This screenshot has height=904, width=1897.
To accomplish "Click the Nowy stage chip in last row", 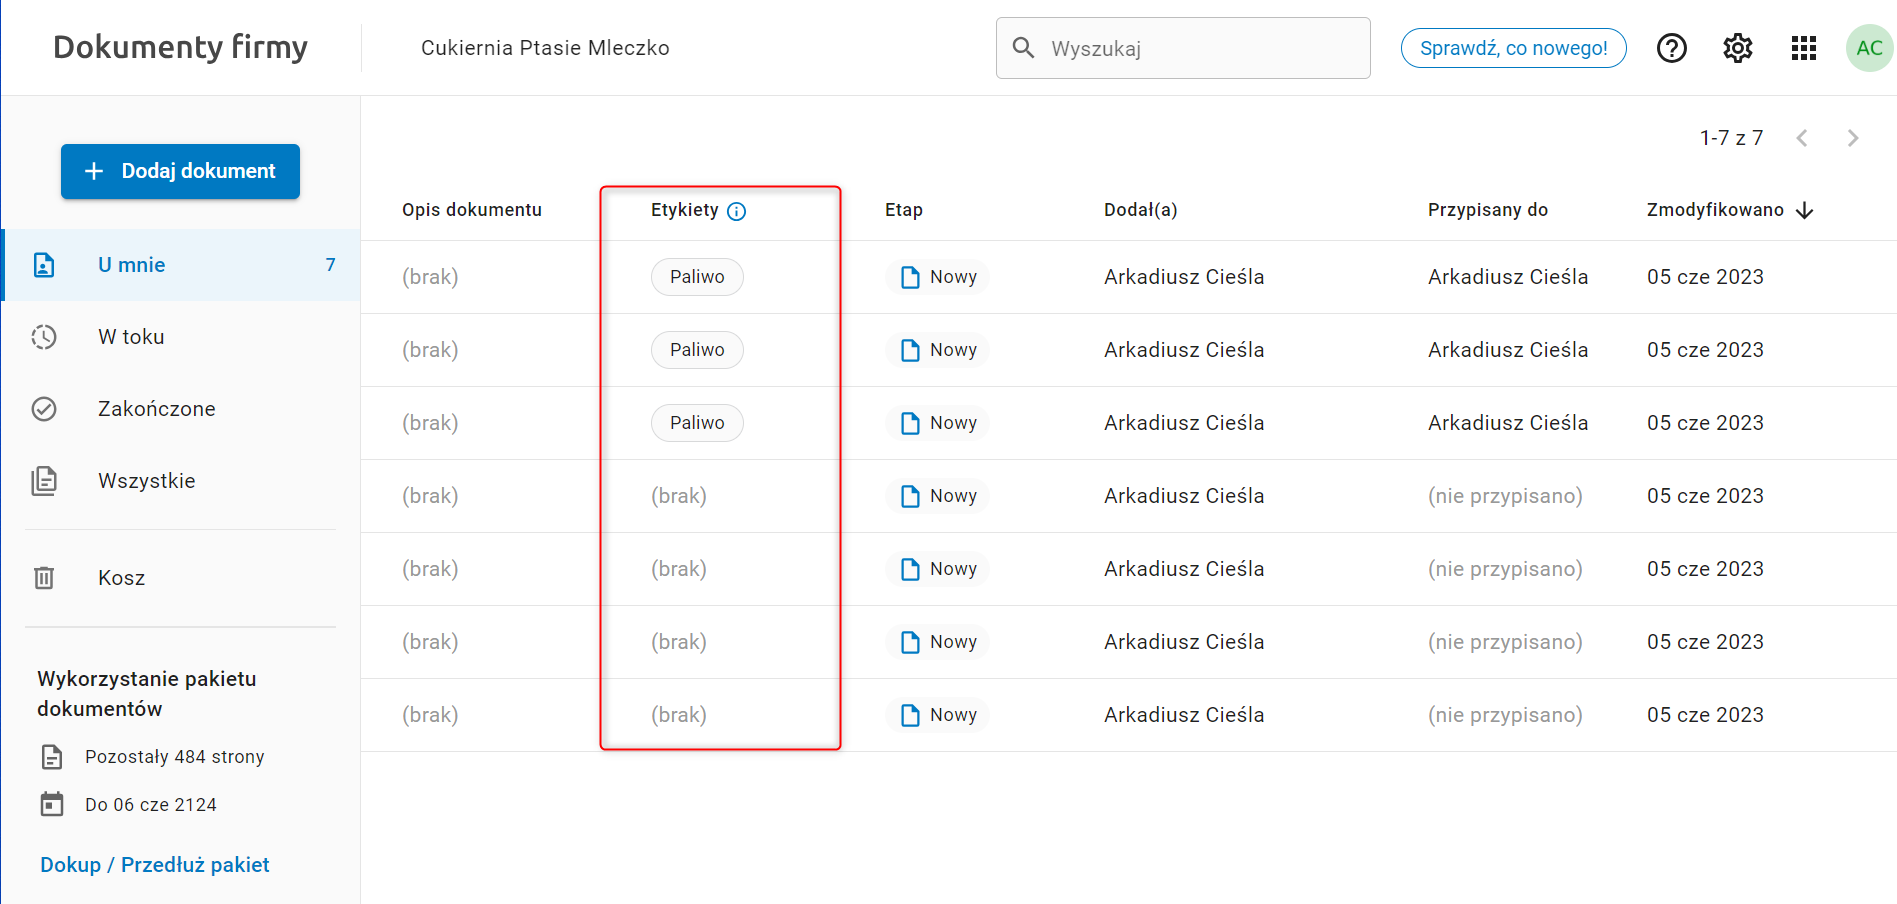I will [x=937, y=715].
